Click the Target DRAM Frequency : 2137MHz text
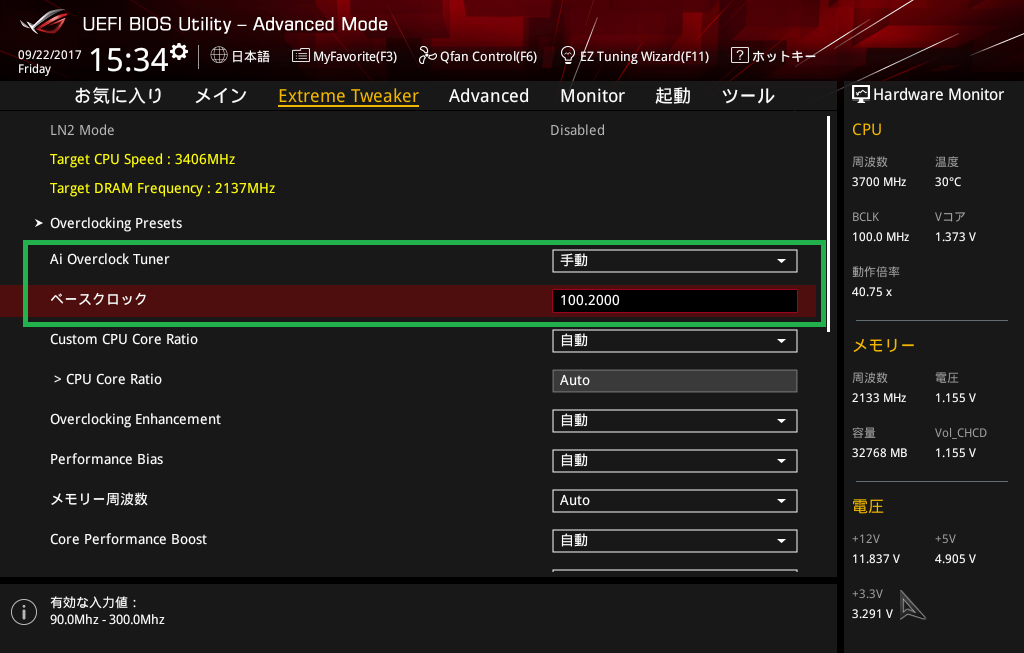This screenshot has height=653, width=1024. tap(163, 188)
